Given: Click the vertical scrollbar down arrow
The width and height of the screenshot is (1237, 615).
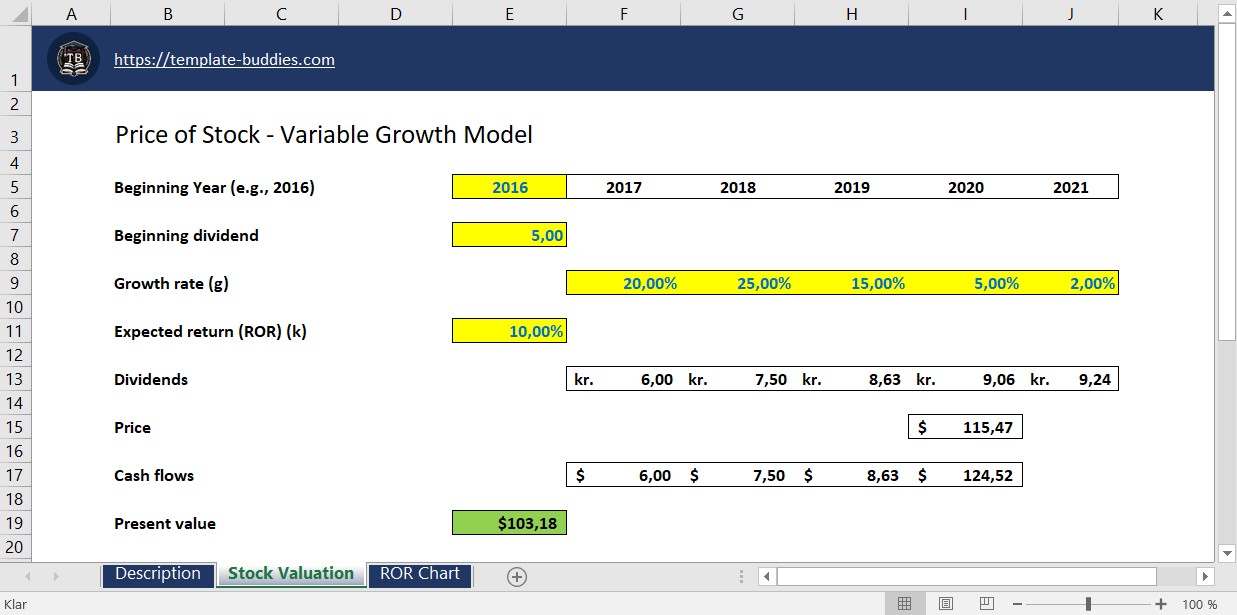Looking at the screenshot, I should [x=1228, y=552].
